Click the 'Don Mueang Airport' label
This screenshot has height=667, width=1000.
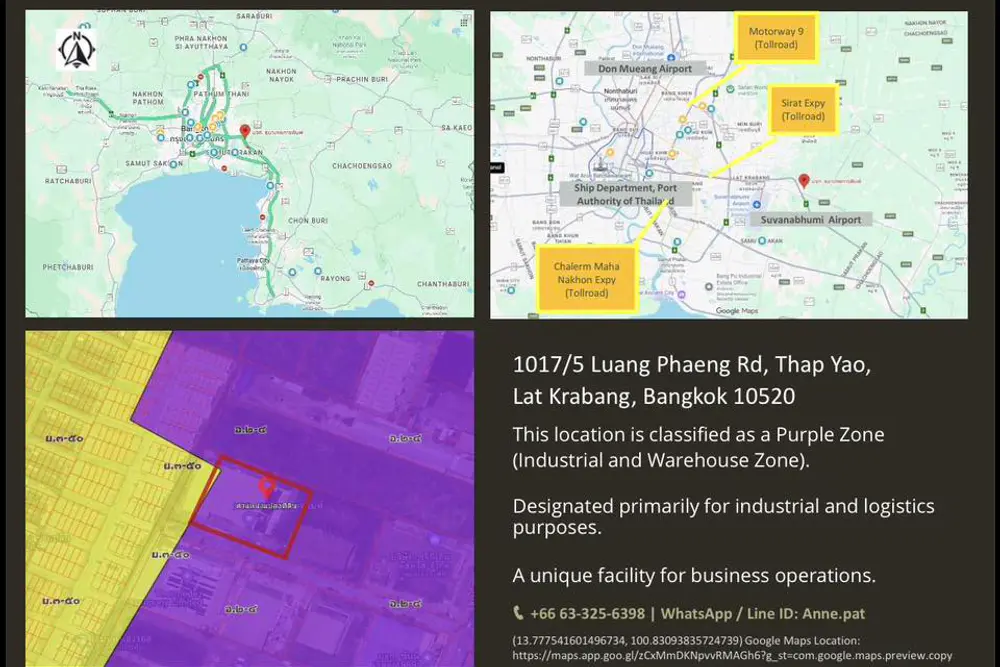[x=645, y=68]
